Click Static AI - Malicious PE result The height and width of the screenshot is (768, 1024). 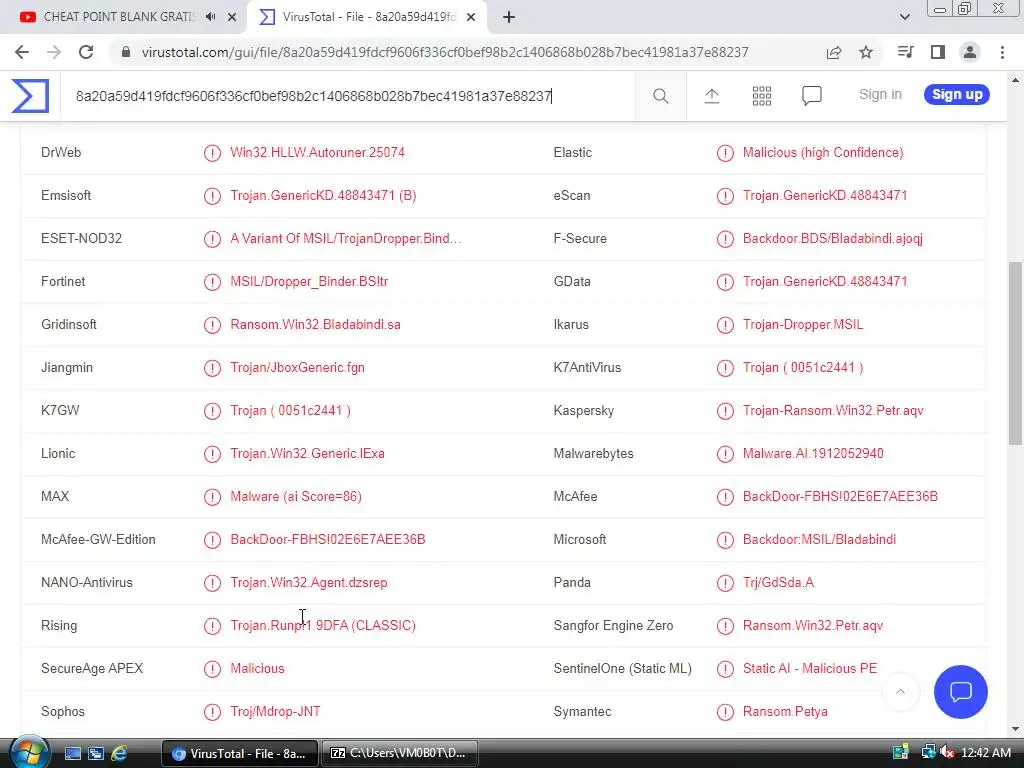[810, 669]
